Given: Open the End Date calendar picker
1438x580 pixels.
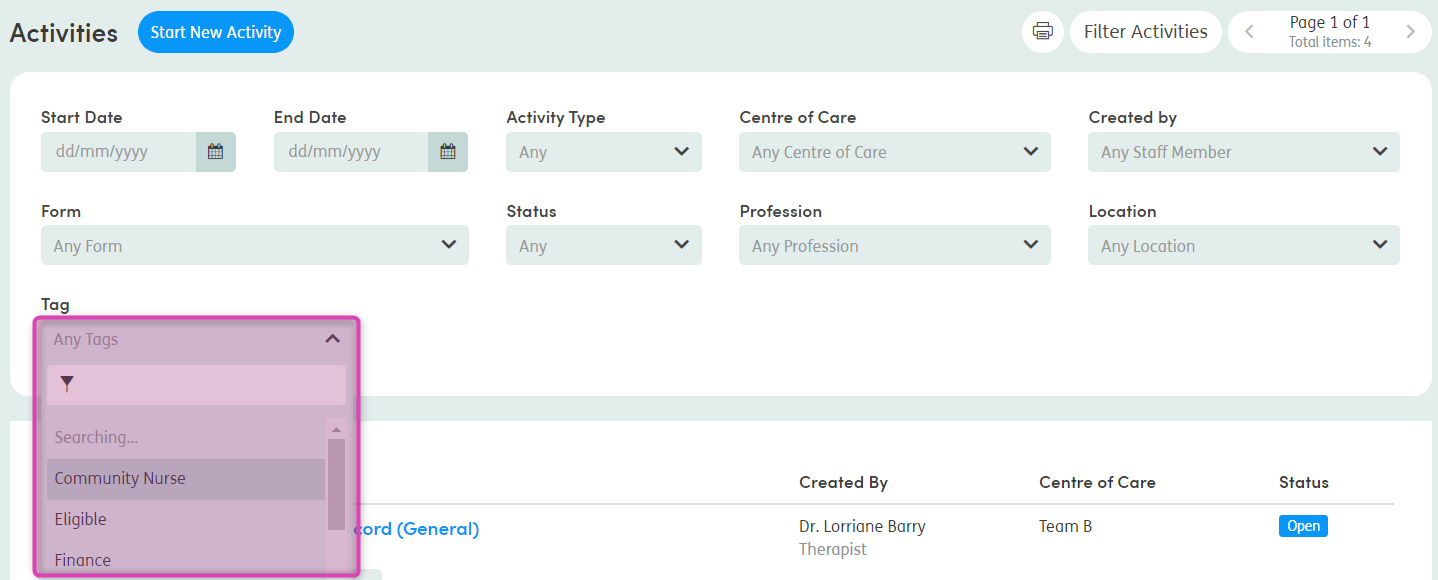Looking at the screenshot, I should (x=448, y=152).
